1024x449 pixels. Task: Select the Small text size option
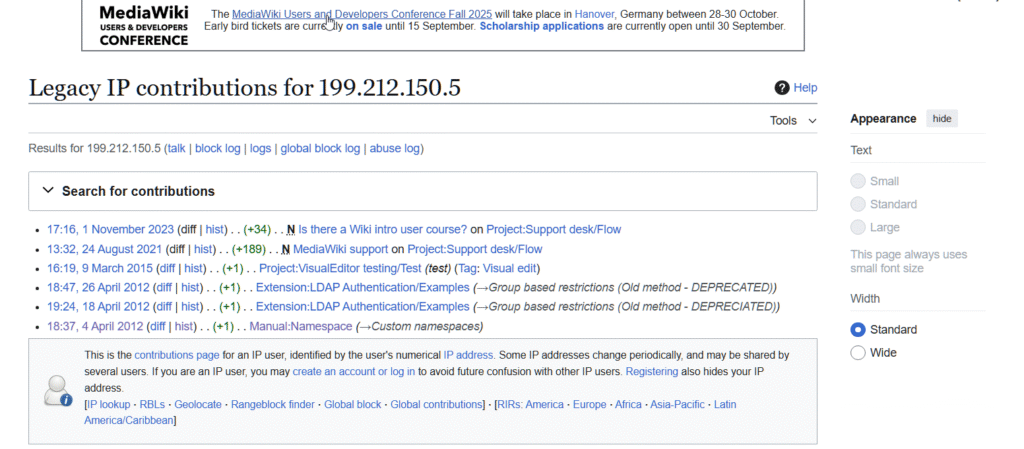[857, 182]
